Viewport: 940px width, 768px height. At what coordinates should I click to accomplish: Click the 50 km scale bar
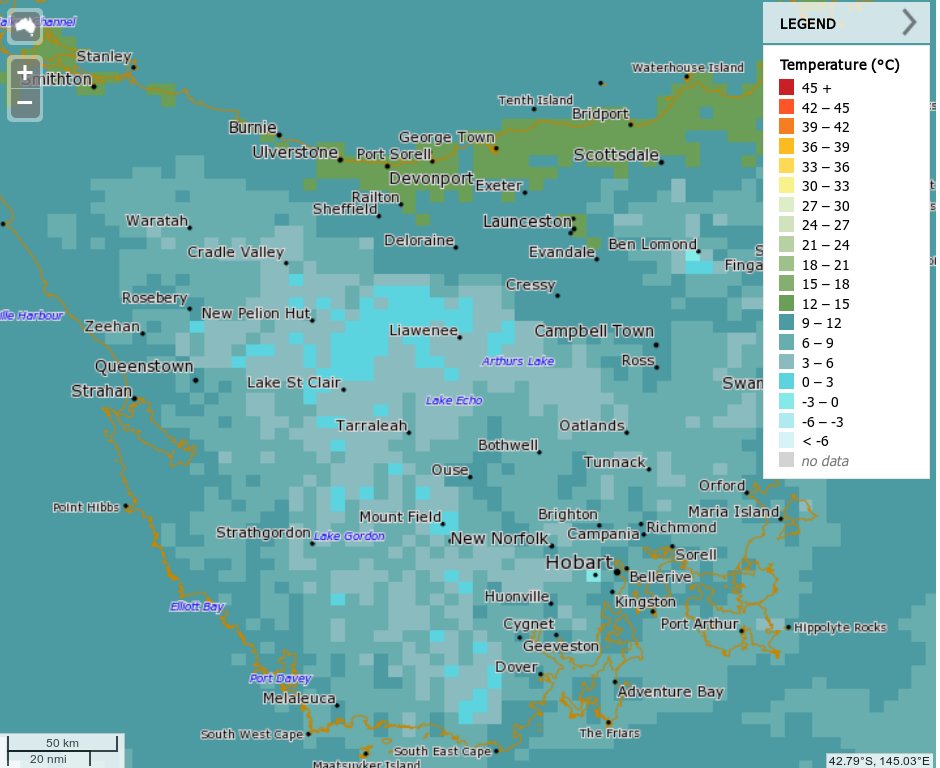(62, 743)
